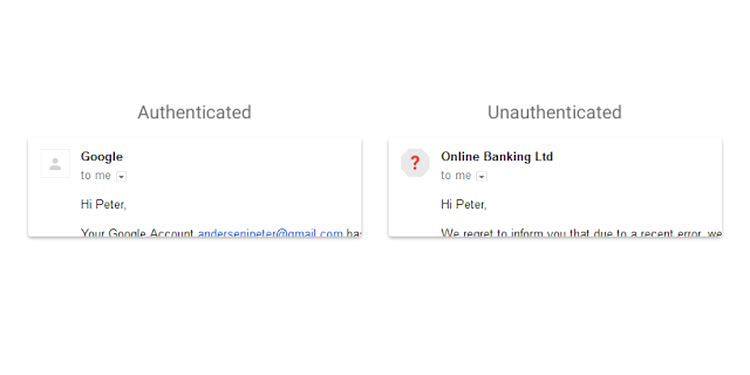Click the word "Ltd" in banking sender
Image resolution: width=750 pixels, height=375 pixels.
[x=544, y=157]
